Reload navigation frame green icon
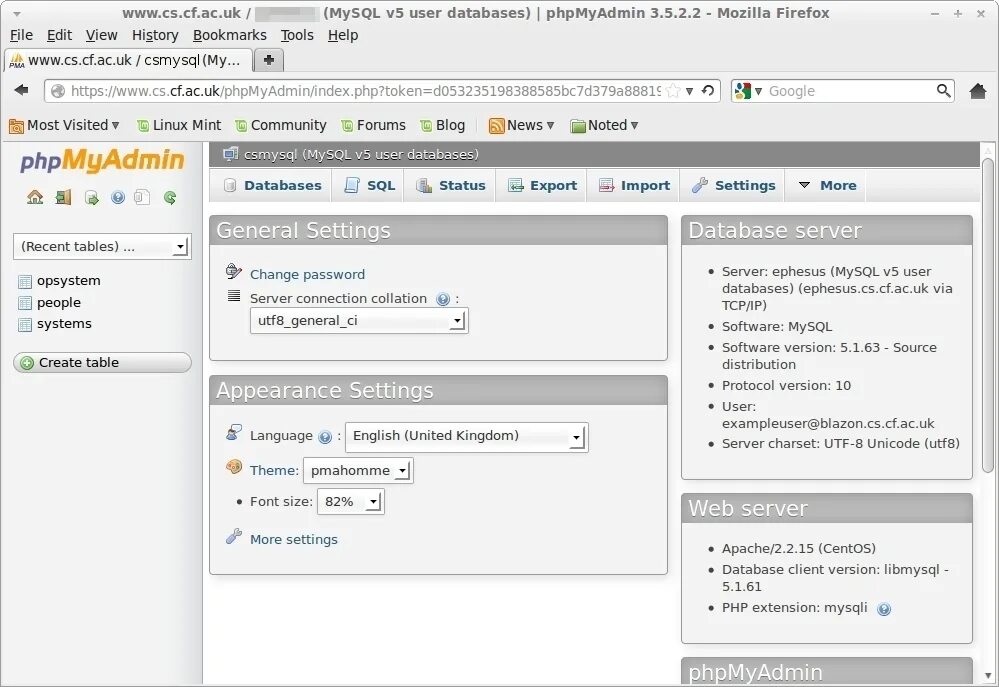This screenshot has width=999, height=687. point(169,198)
